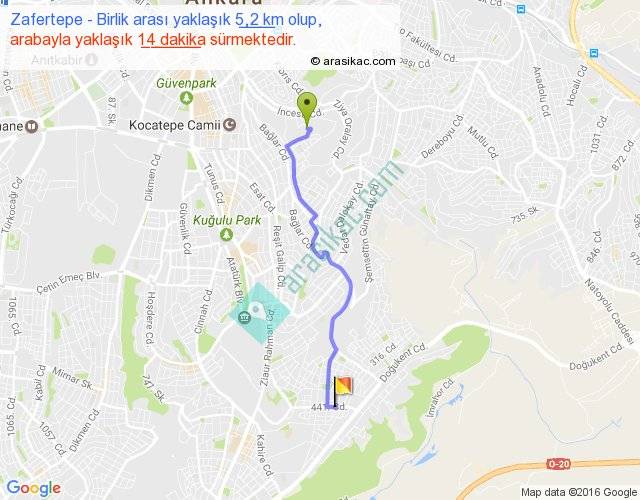Click the Kocatepe Camii label
Screen dimensions: 640x500
tap(175, 125)
